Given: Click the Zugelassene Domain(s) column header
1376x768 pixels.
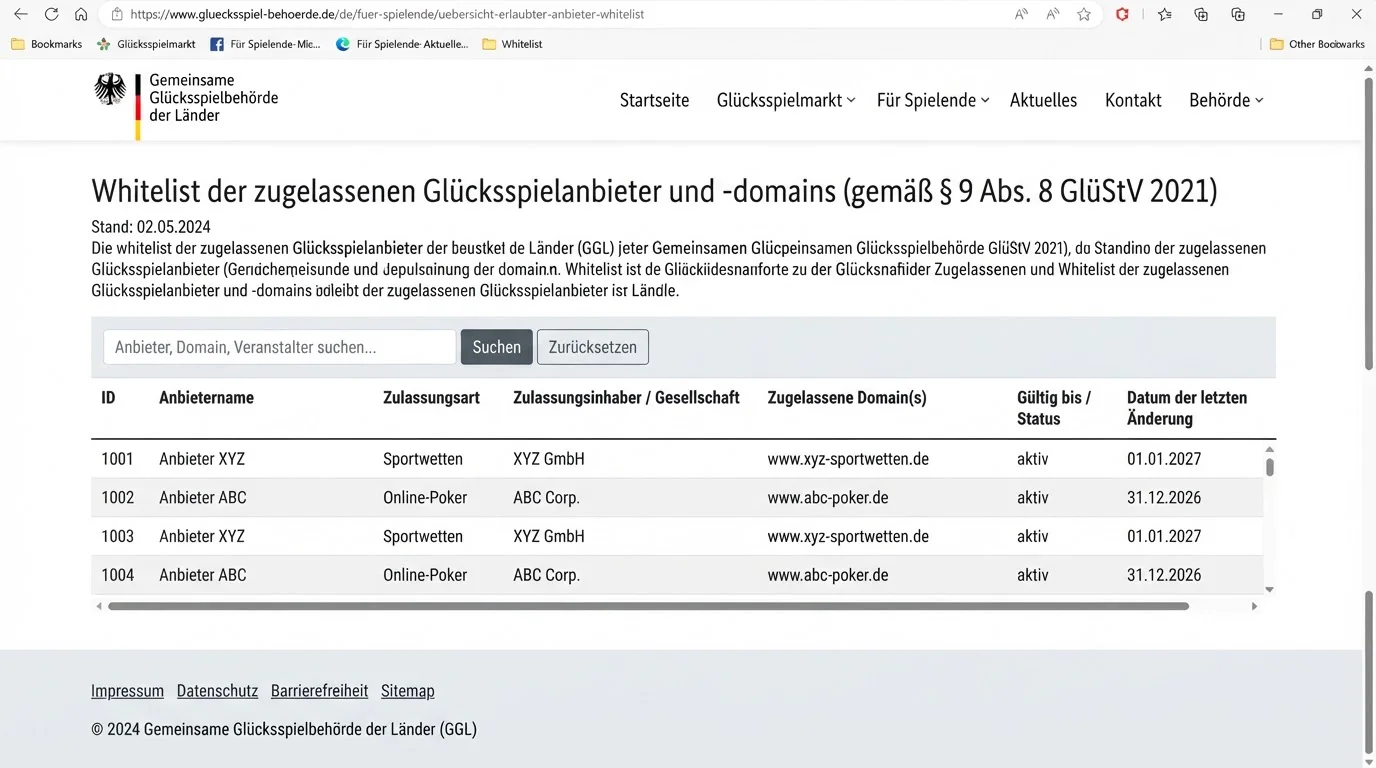Looking at the screenshot, I should (847, 398).
